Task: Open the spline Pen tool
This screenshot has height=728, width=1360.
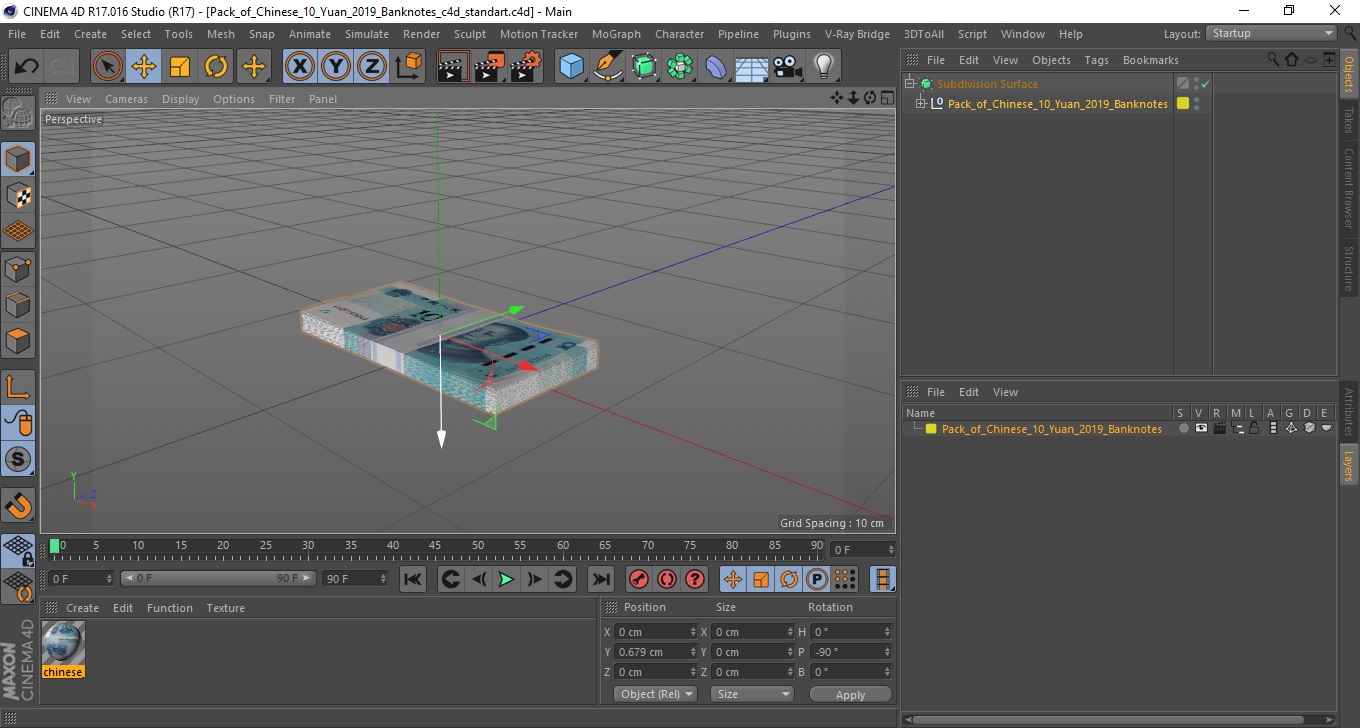Action: (x=608, y=67)
